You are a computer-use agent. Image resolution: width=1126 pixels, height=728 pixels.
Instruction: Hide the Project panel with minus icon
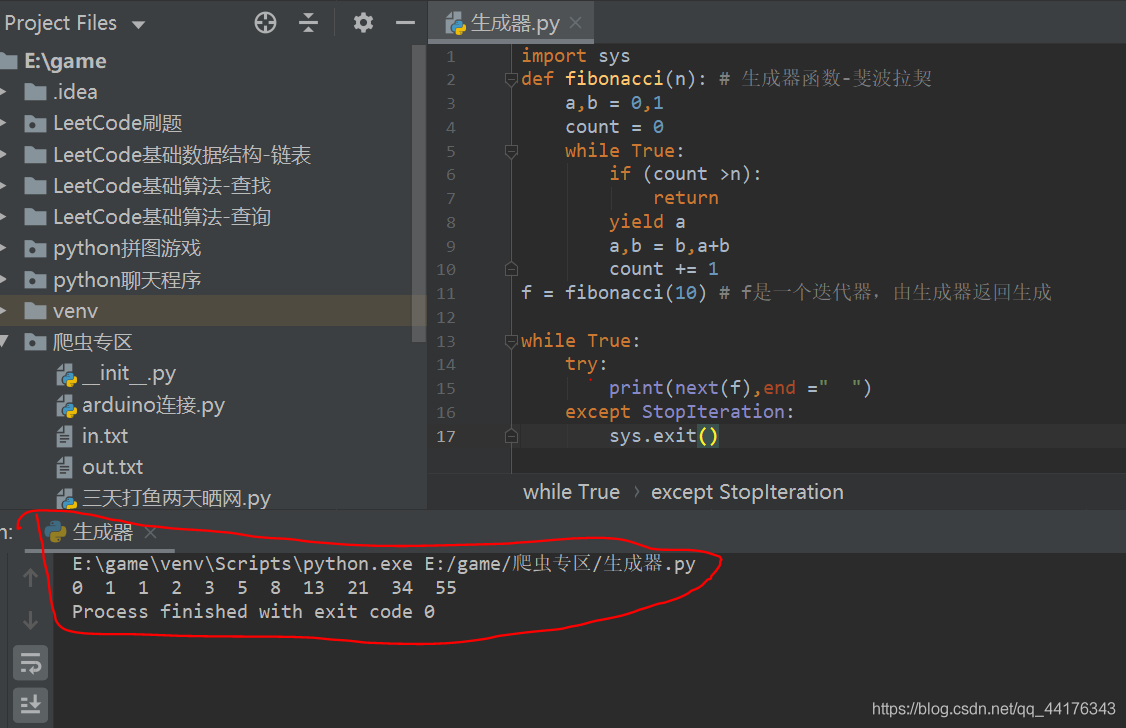pyautogui.click(x=405, y=23)
